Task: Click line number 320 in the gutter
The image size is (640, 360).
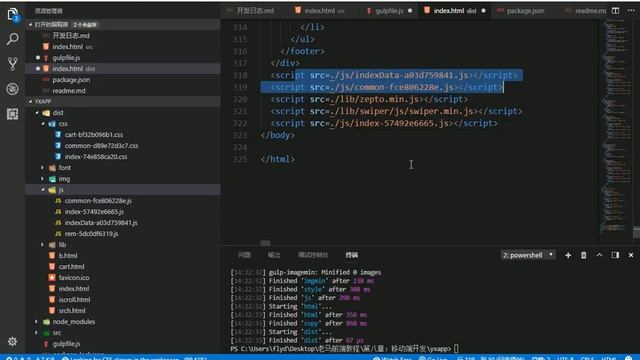Action: [240, 99]
